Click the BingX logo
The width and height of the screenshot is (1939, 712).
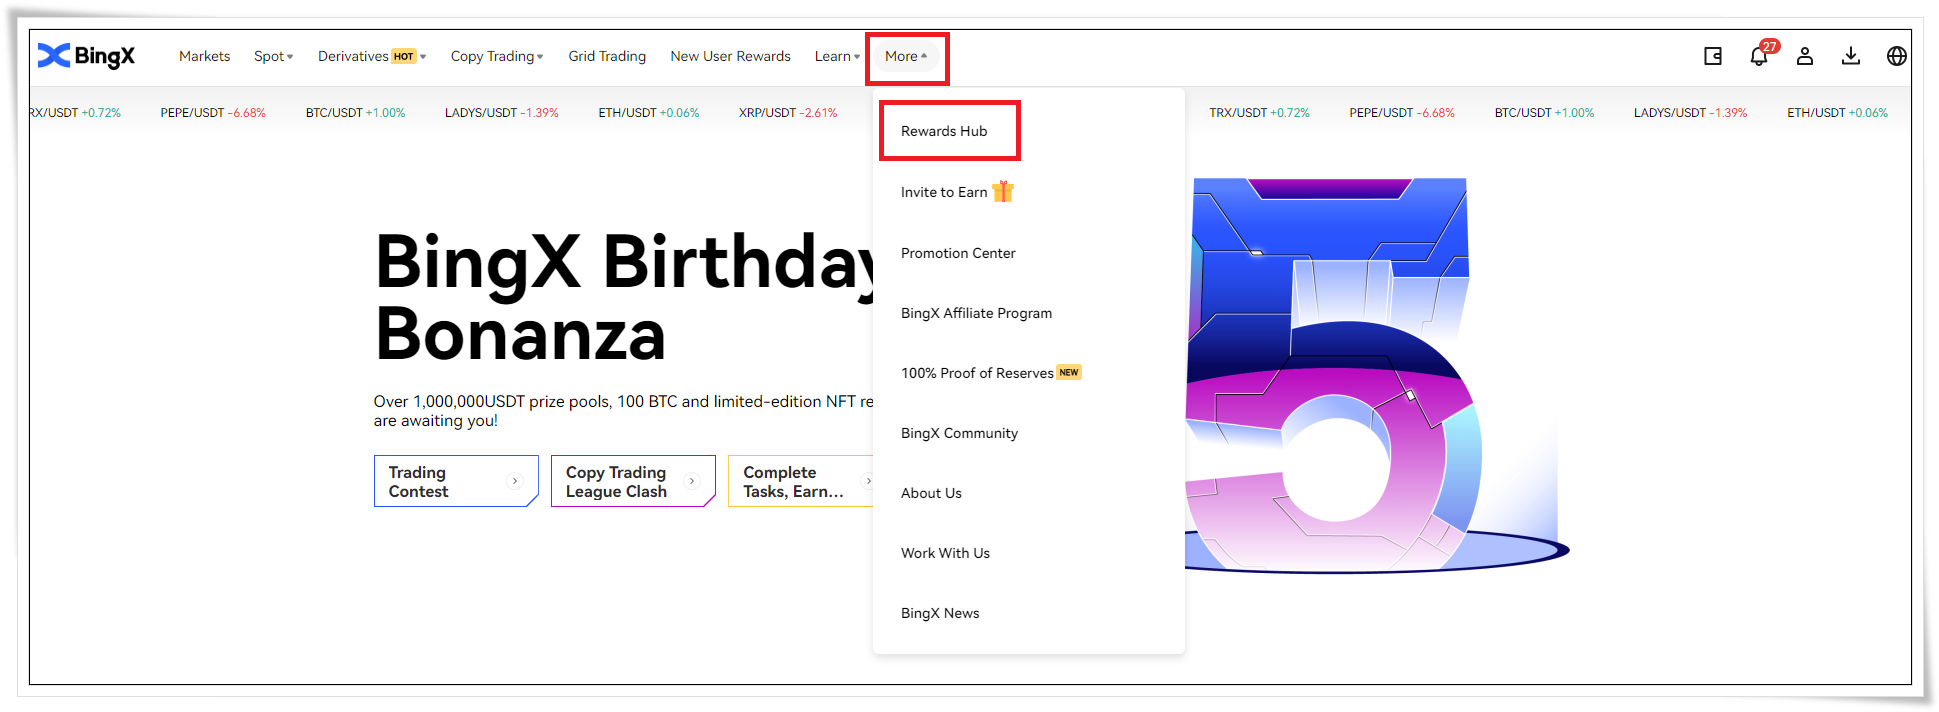click(86, 56)
